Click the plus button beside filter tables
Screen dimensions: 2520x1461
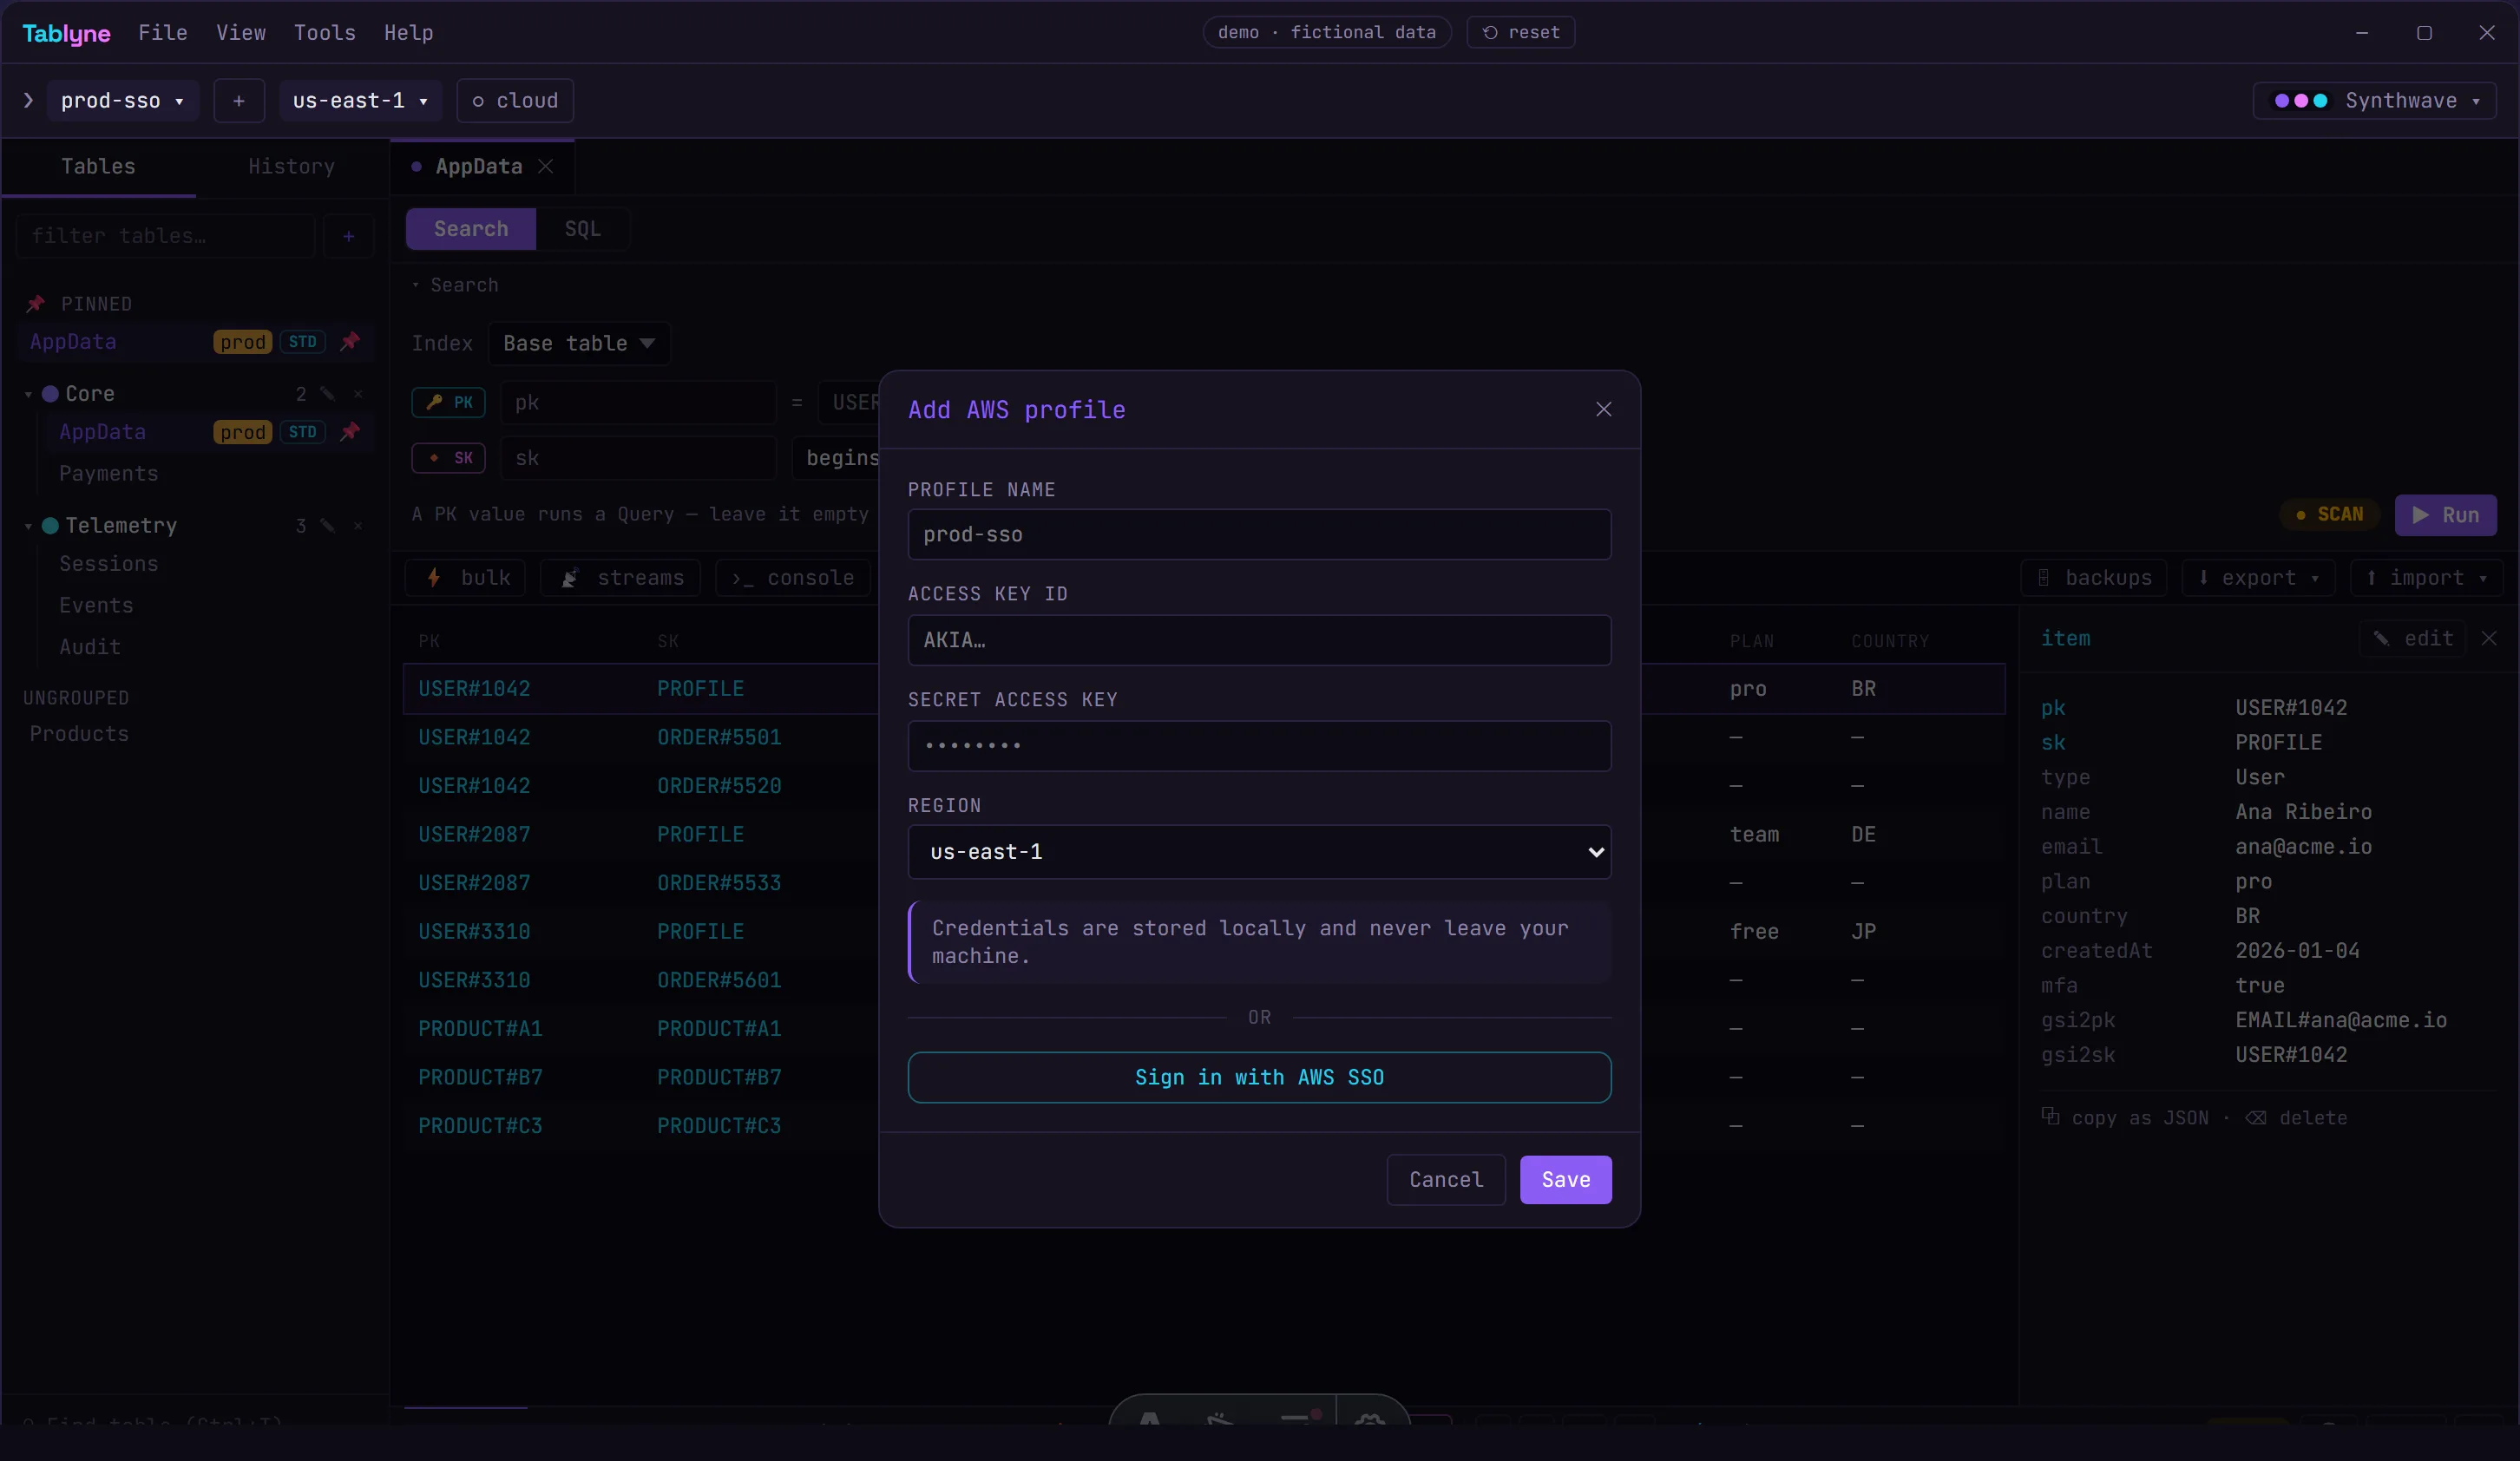(348, 236)
